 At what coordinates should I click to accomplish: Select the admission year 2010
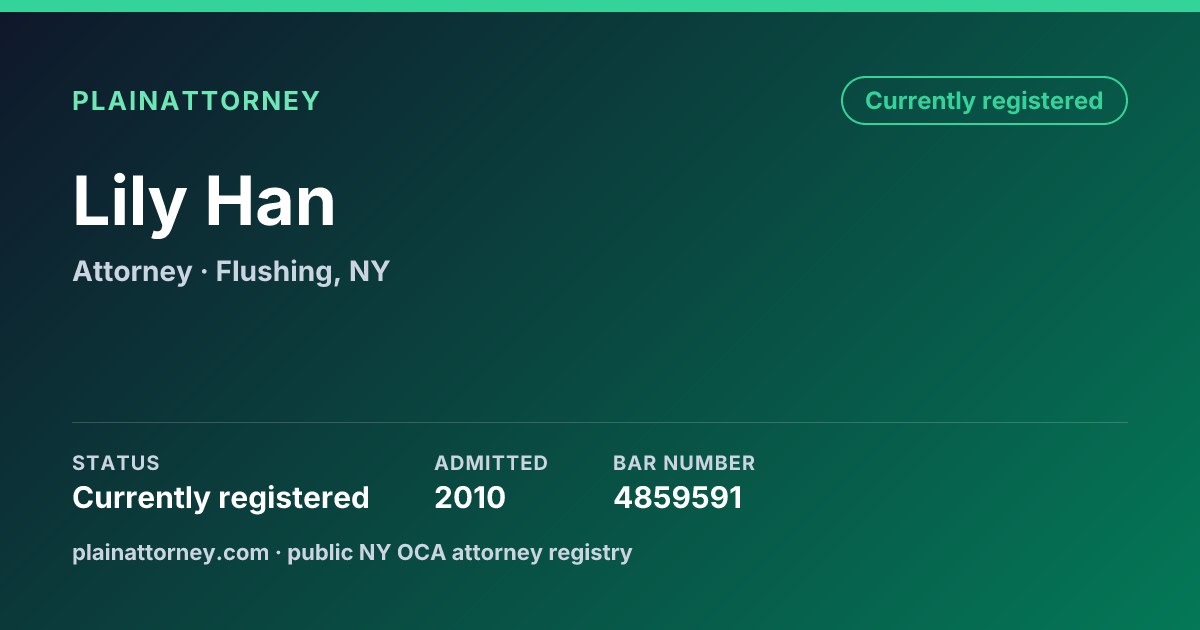pos(470,497)
